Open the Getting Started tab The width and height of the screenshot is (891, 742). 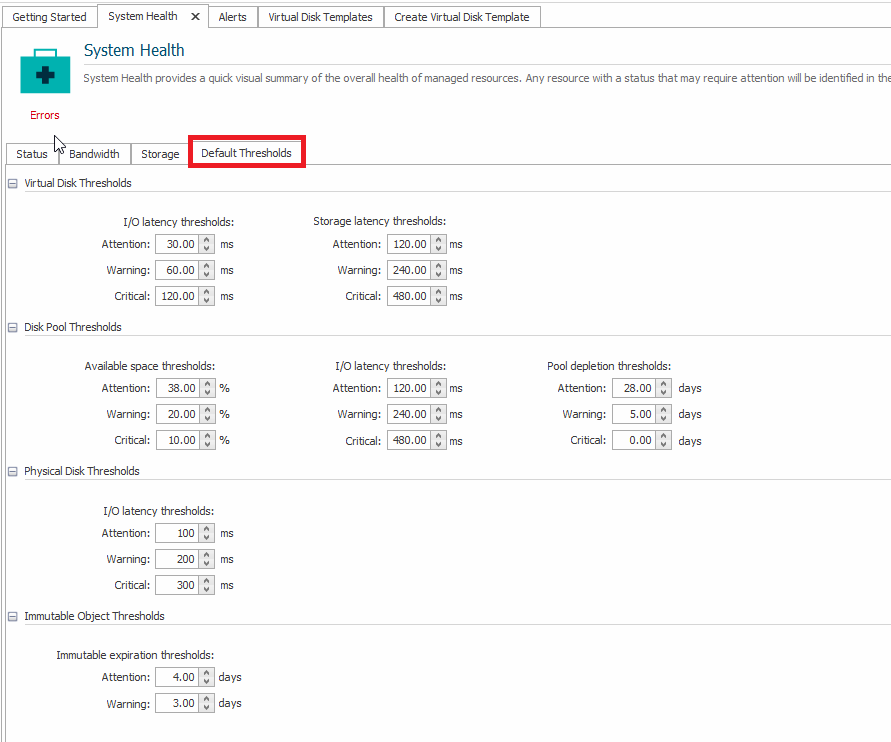(x=49, y=17)
